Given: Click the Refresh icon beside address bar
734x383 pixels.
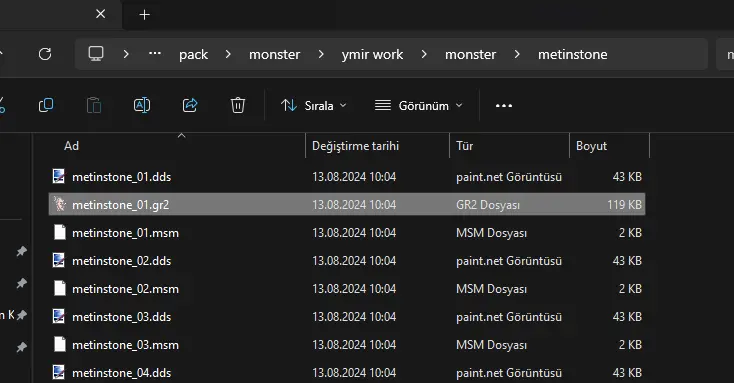Looking at the screenshot, I should (x=45, y=54).
